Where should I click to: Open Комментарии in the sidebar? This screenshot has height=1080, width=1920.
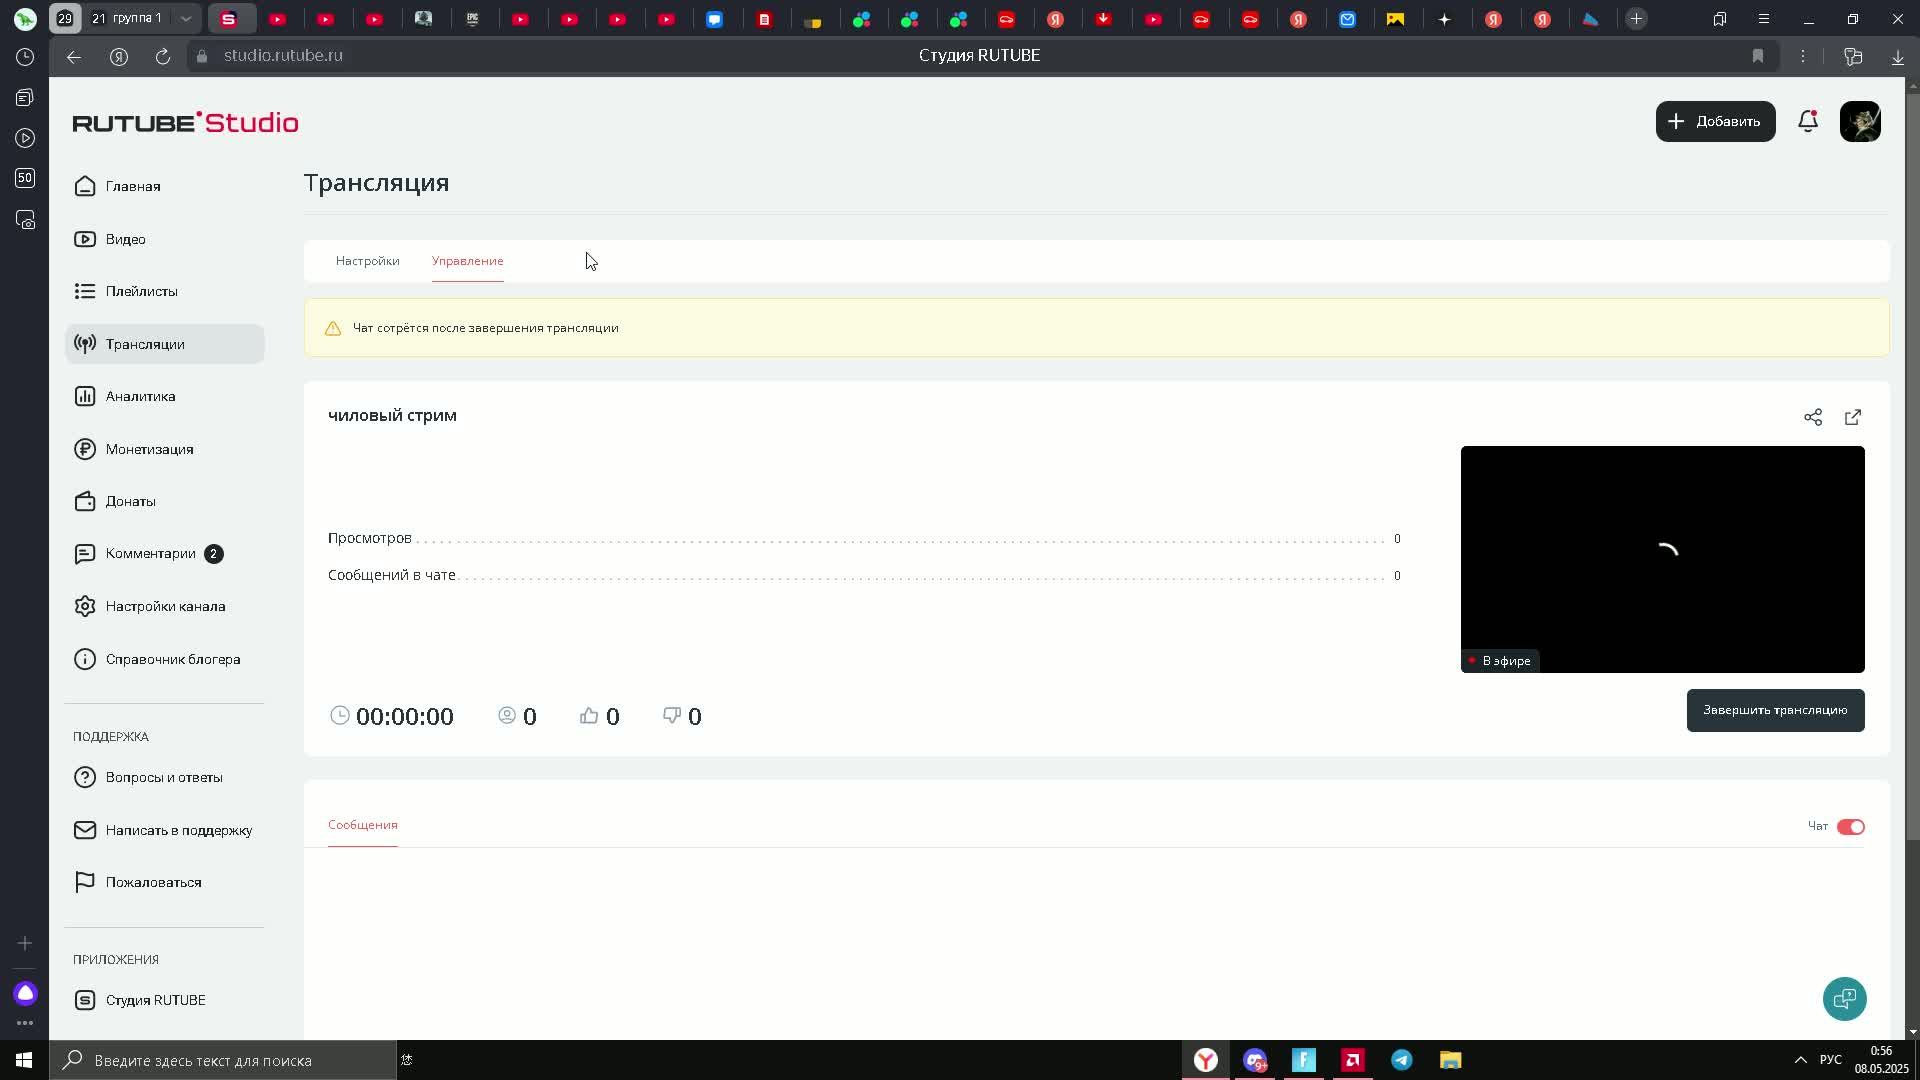coord(150,553)
